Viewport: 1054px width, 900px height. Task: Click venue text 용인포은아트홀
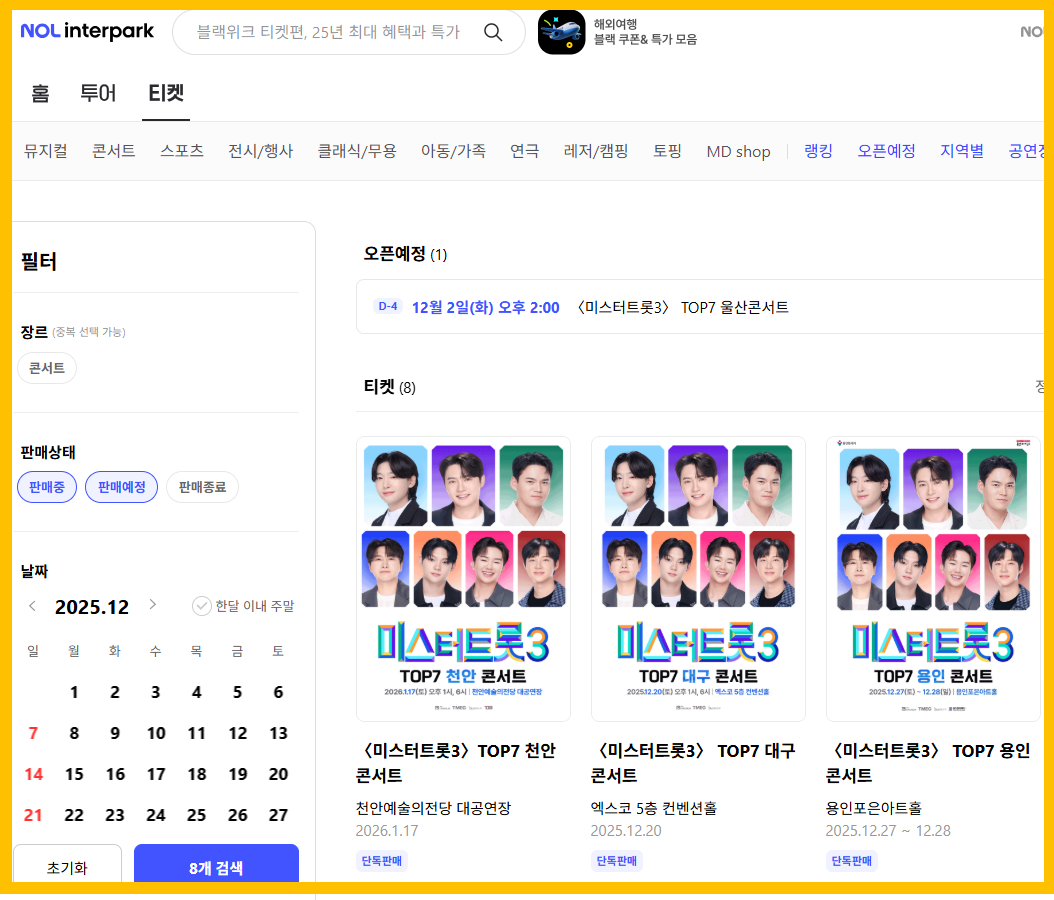pyautogui.click(x=874, y=808)
